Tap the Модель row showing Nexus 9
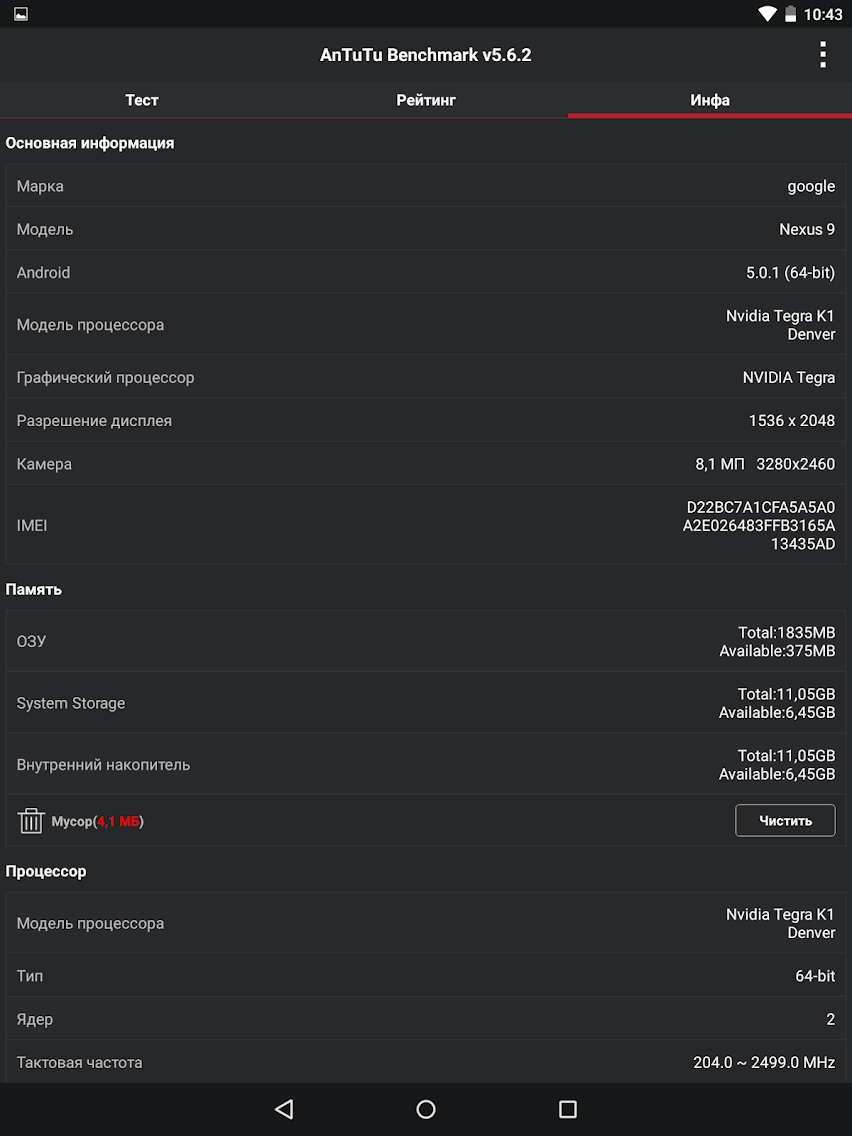 tap(426, 229)
